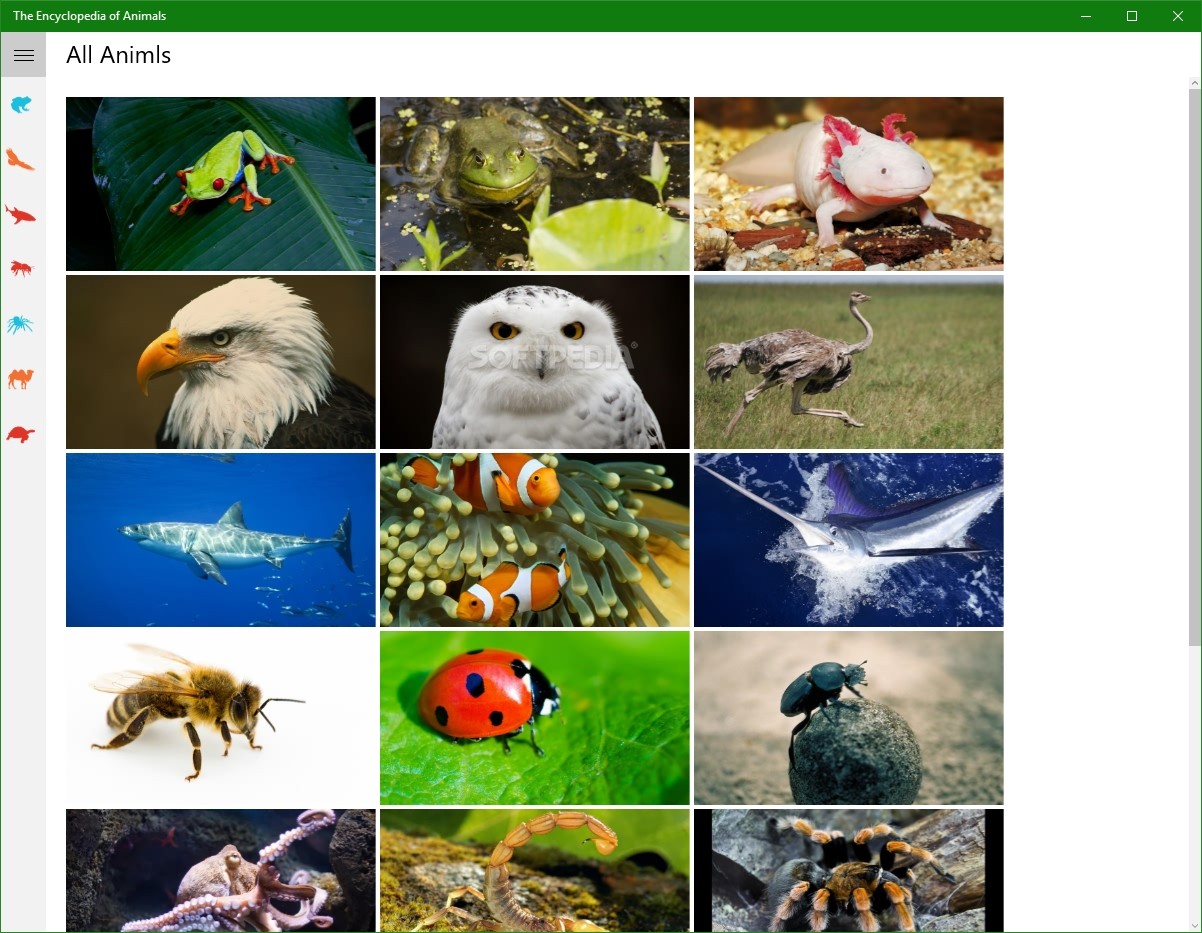Open the green bullfrog in pond picture
Image resolution: width=1202 pixels, height=933 pixels.
535,184
